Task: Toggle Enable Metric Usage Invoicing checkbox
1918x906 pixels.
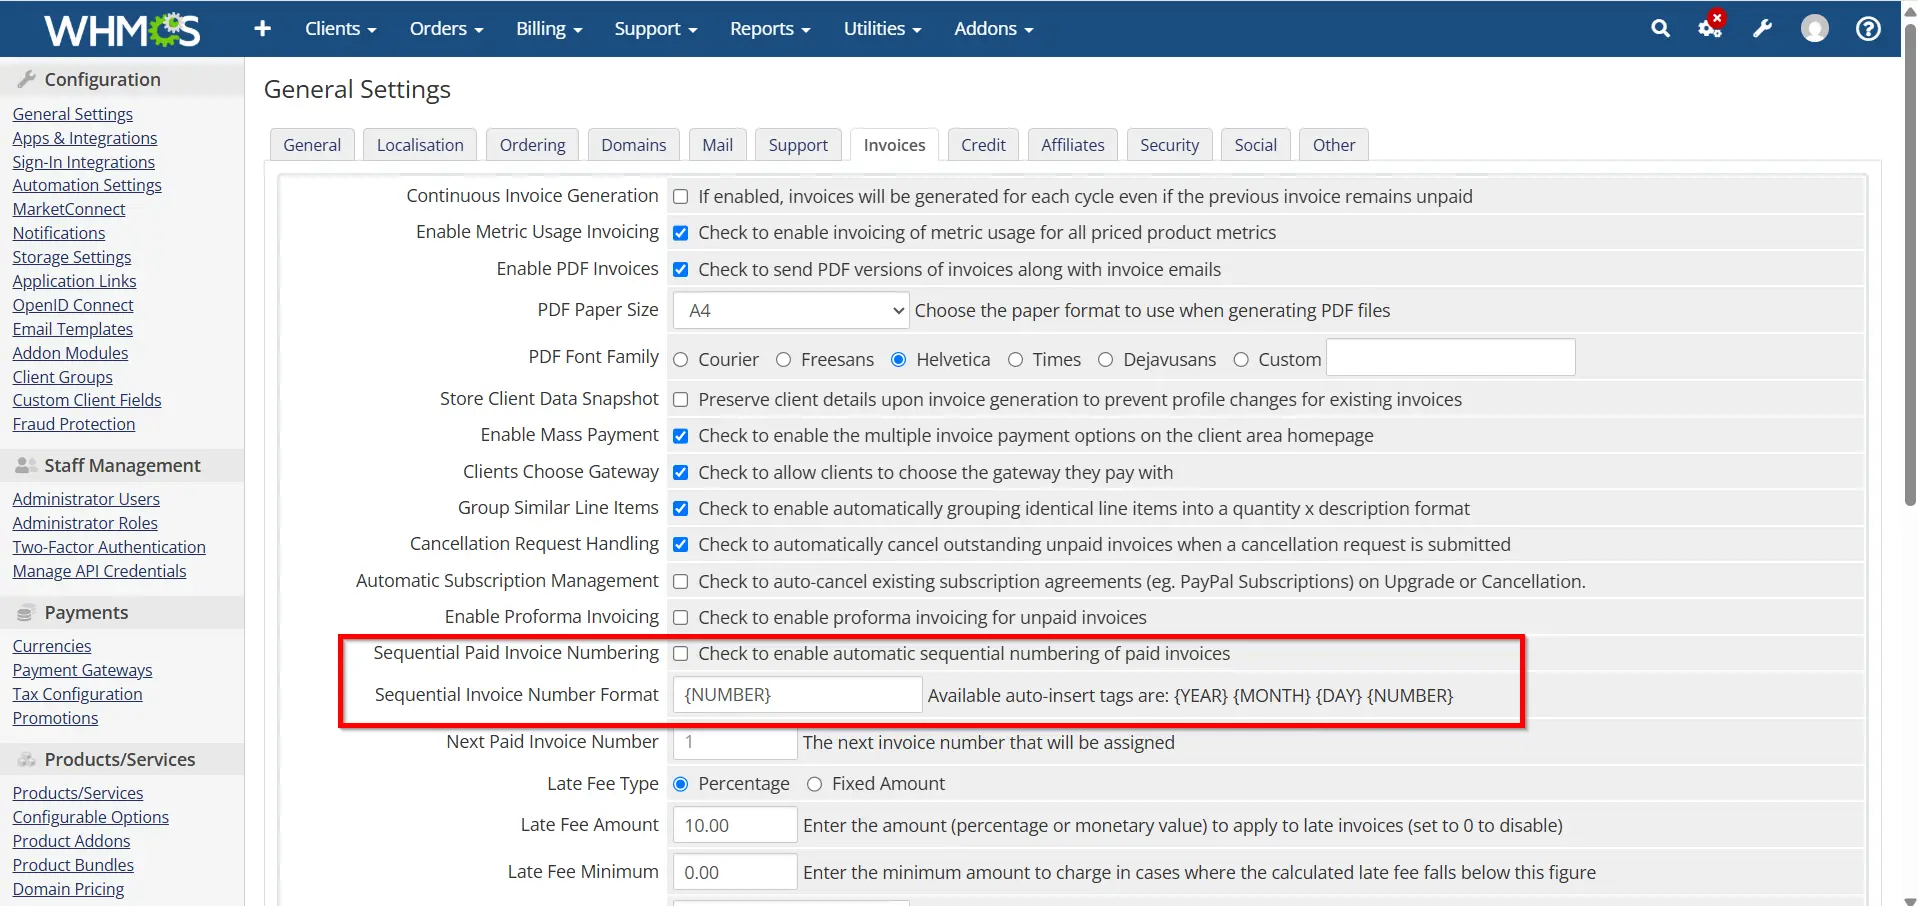Action: [x=681, y=233]
